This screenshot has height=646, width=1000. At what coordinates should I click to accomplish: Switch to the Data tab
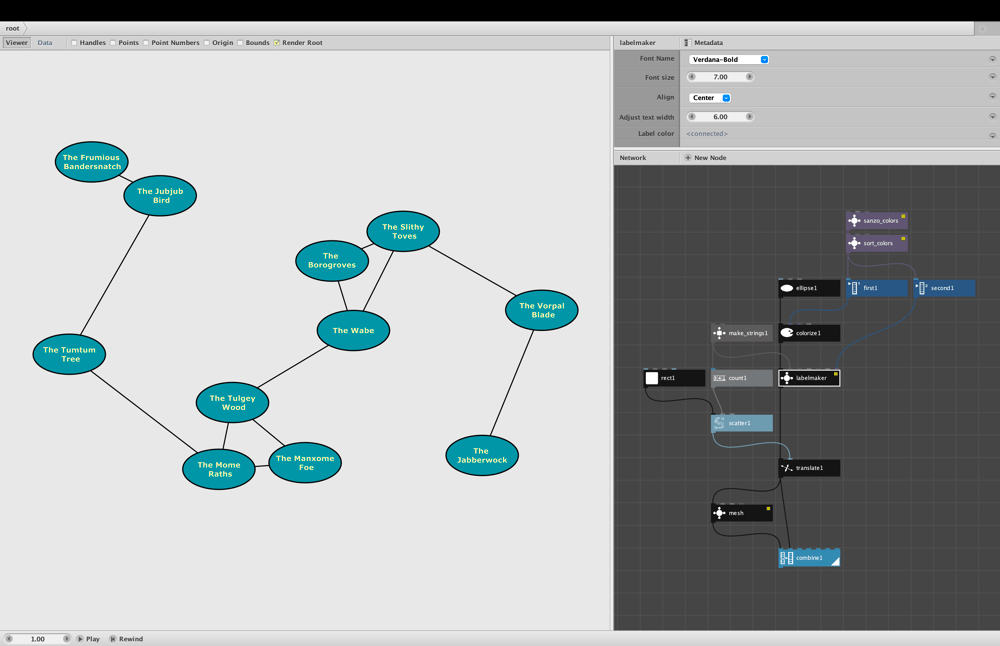(45, 43)
